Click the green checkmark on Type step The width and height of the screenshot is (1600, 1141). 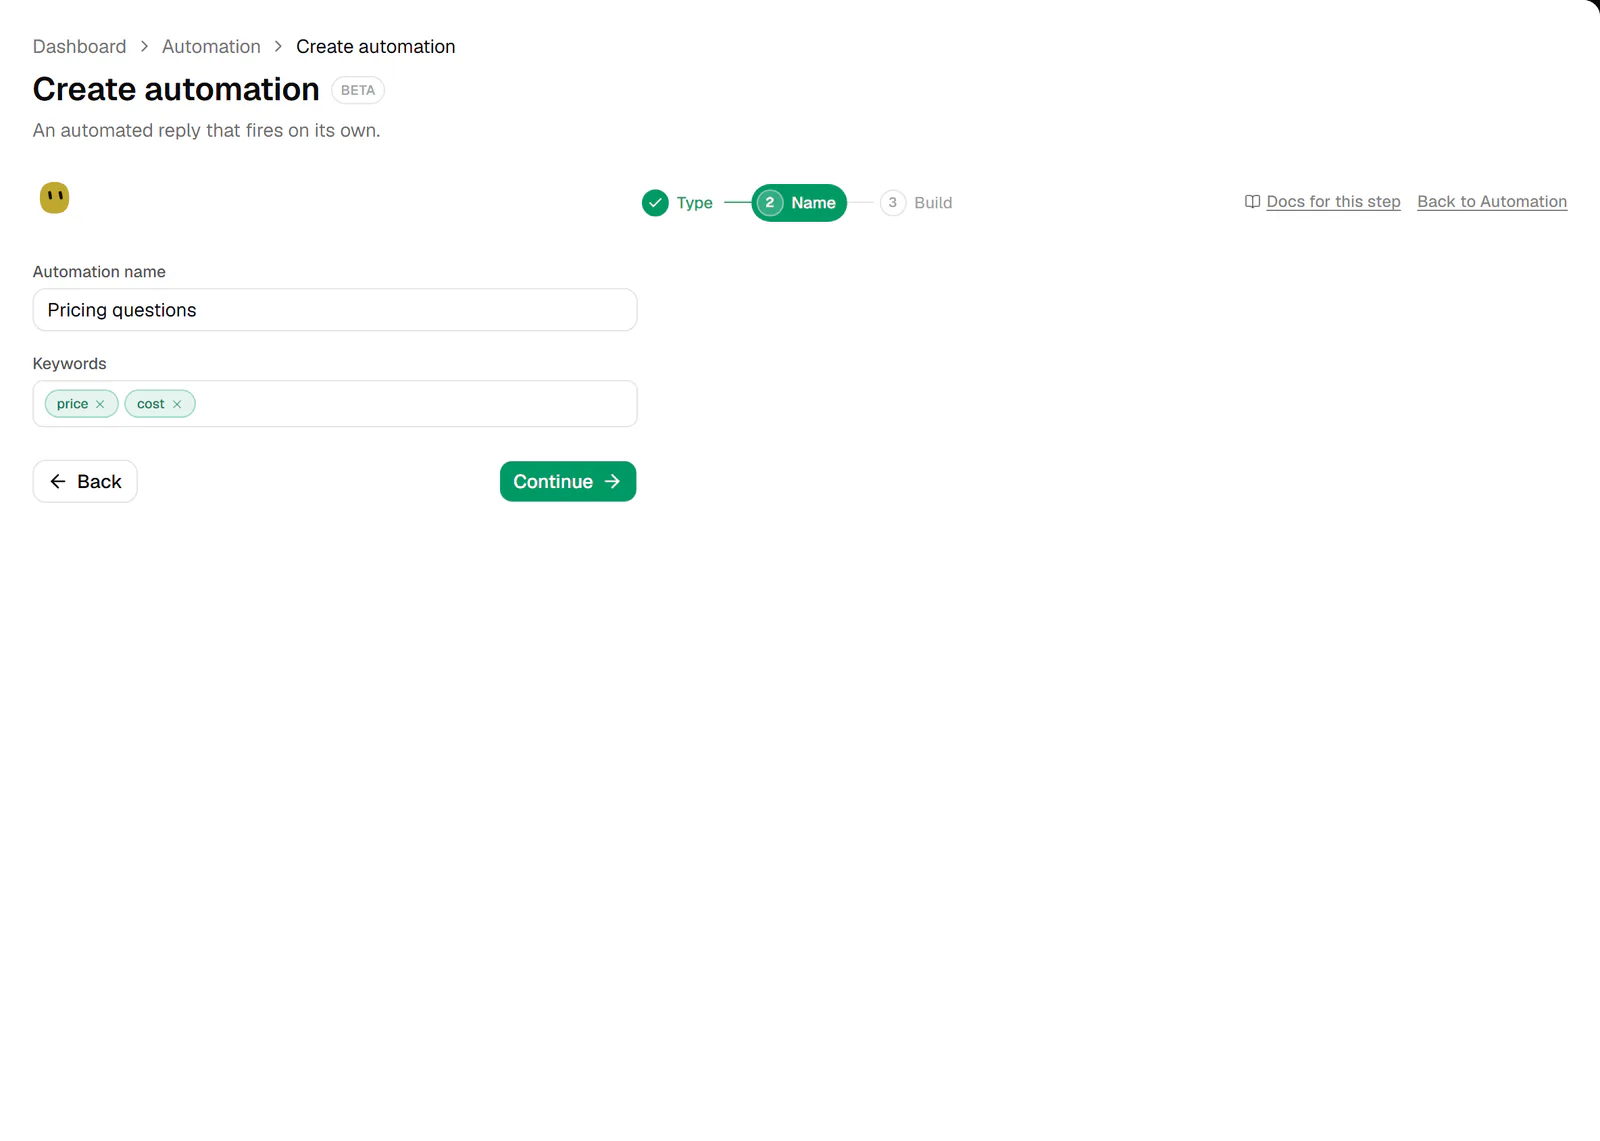(x=655, y=203)
